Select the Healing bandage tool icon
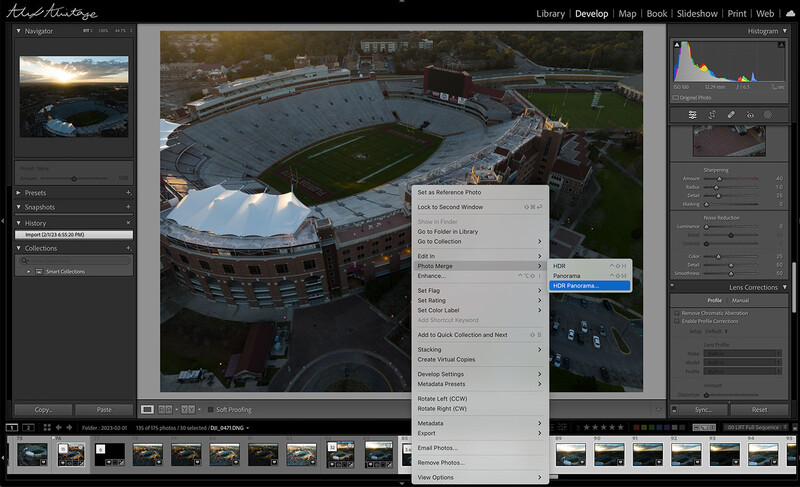 (731, 115)
